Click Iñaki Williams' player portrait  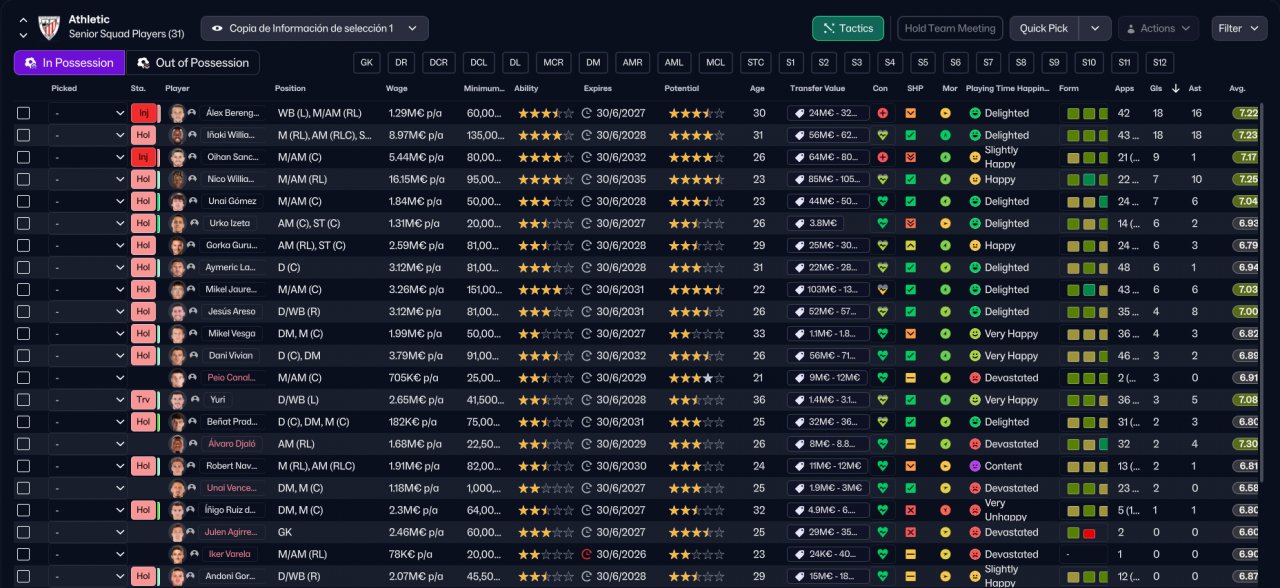click(178, 135)
